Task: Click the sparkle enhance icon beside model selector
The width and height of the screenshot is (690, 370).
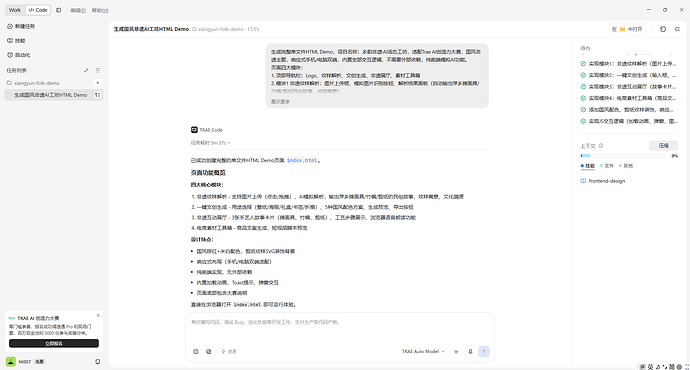Action: click(x=456, y=352)
